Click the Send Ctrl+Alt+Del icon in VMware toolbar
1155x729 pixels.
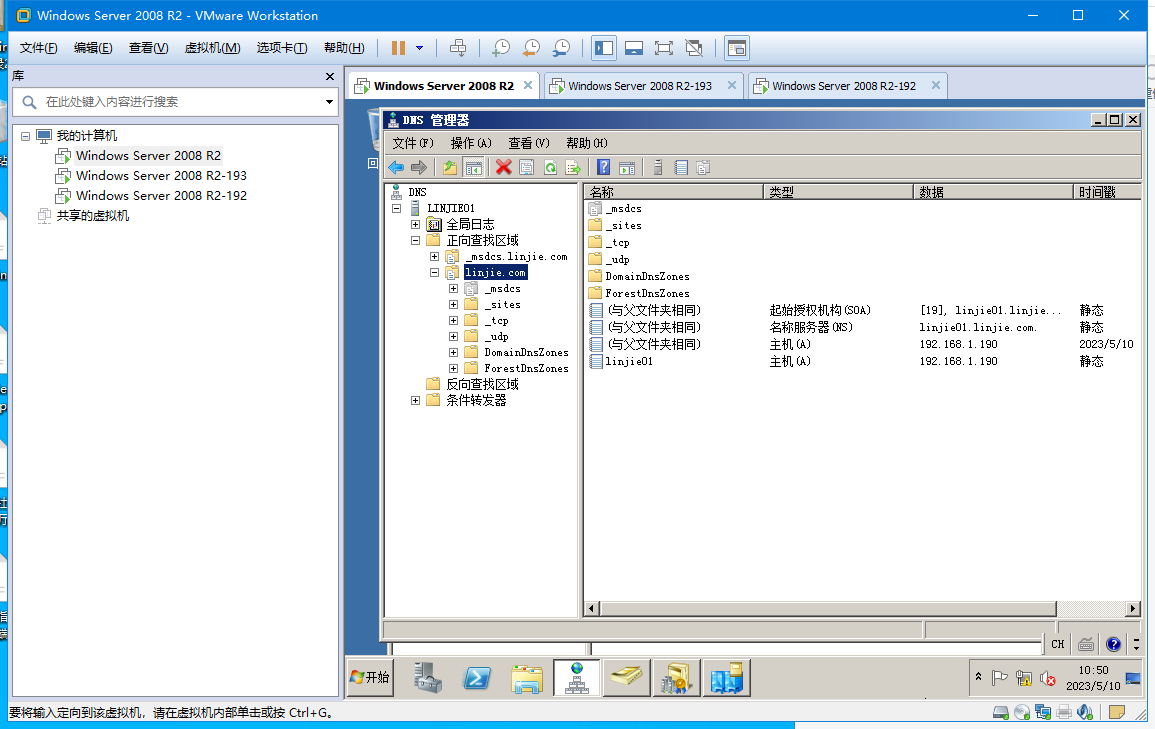pyautogui.click(x=457, y=48)
